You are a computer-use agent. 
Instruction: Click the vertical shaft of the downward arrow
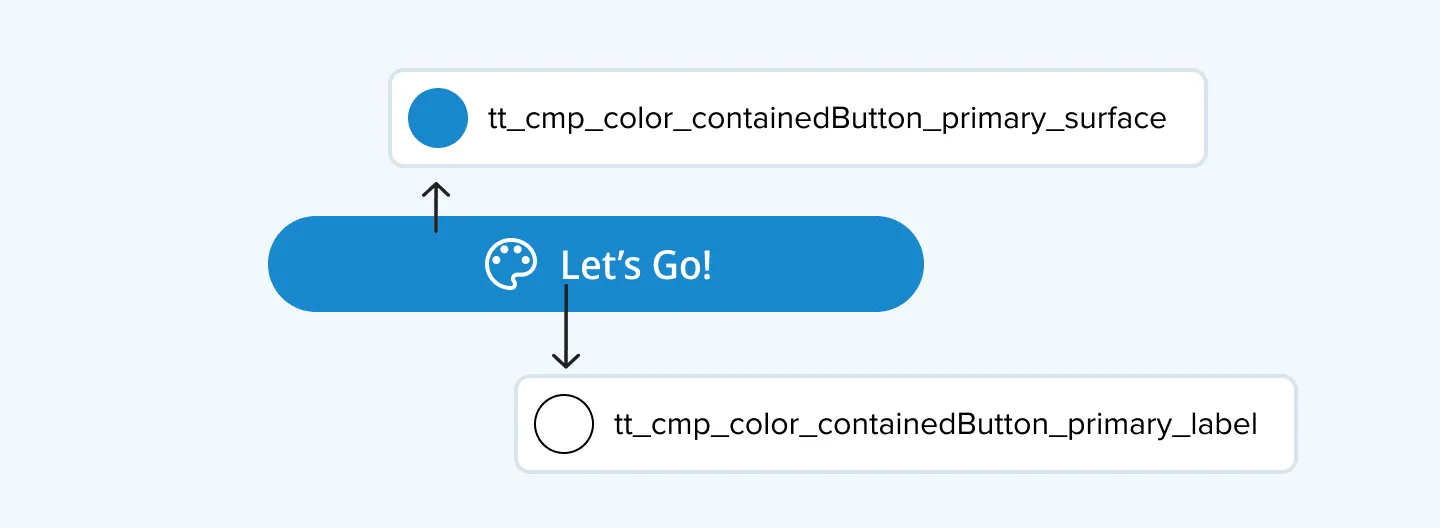click(566, 320)
